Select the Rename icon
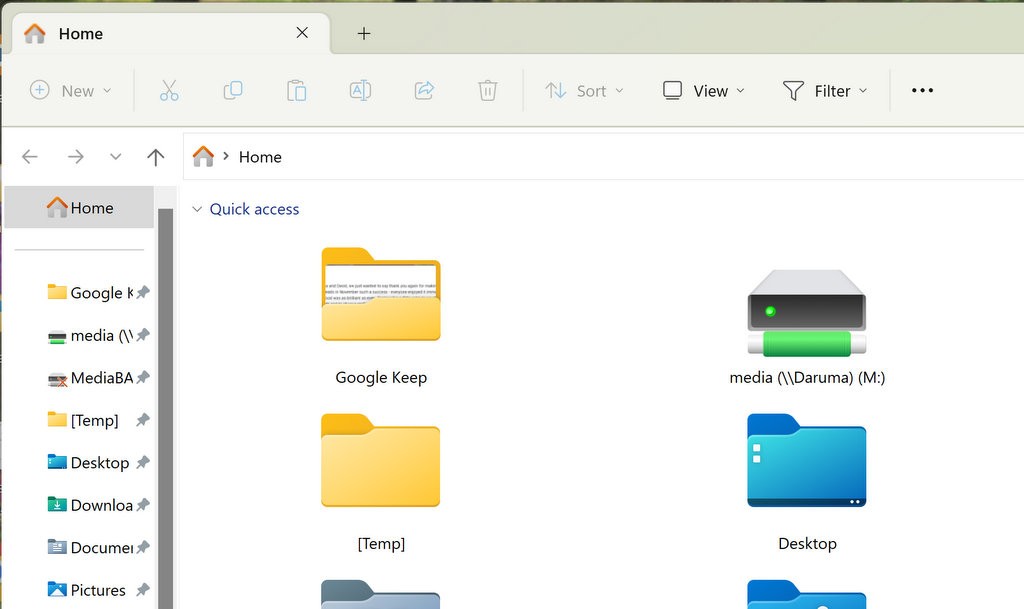1024x609 pixels. [360, 90]
